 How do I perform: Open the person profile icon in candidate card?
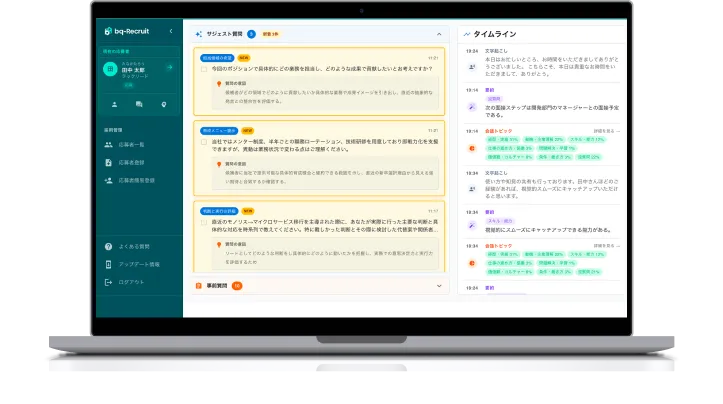coord(114,105)
